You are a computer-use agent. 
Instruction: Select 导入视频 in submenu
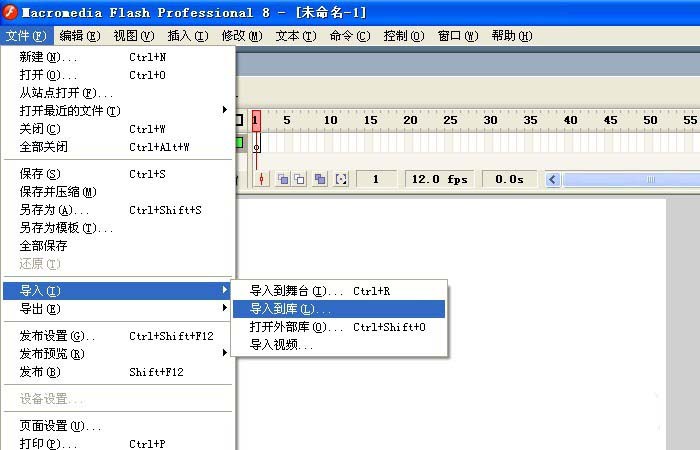tap(339, 345)
